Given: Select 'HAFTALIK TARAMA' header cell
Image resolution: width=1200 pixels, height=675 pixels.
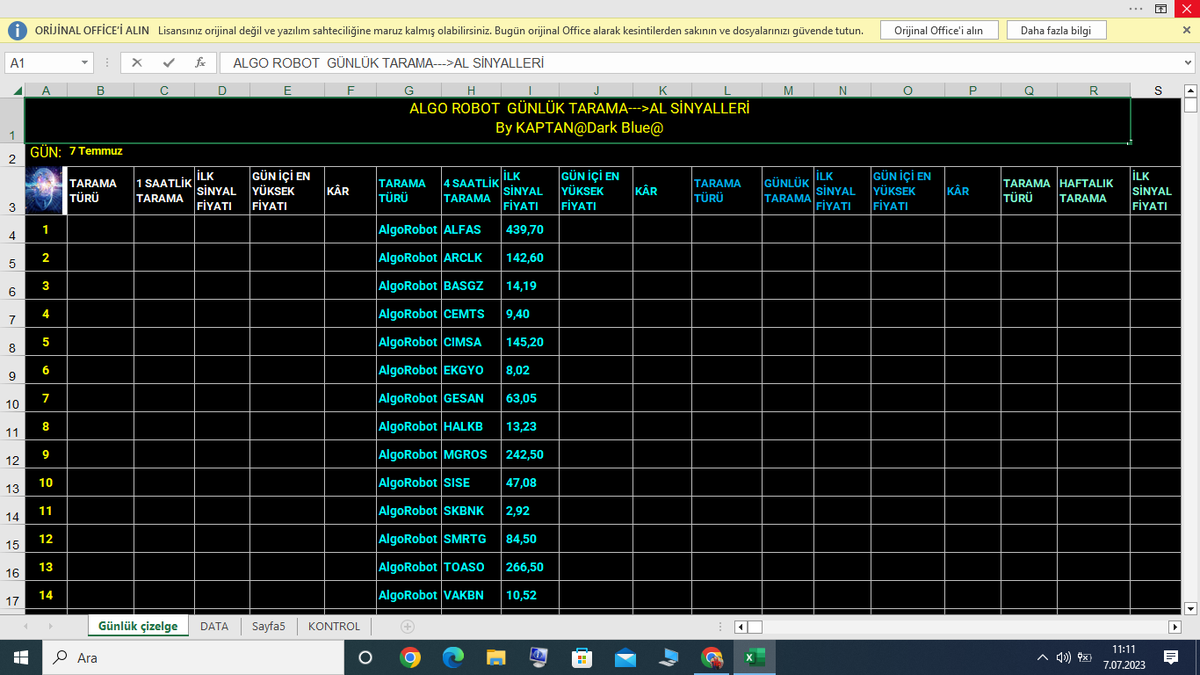Looking at the screenshot, I should (x=1093, y=190).
